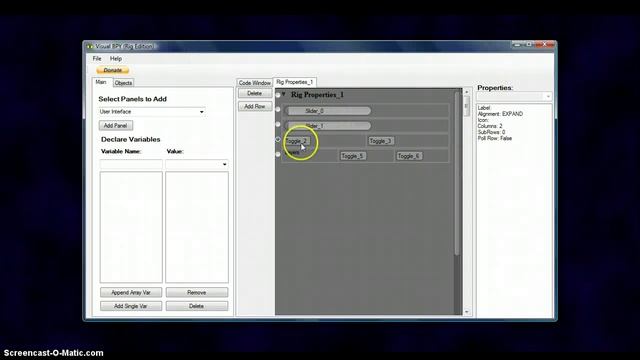Image resolution: width=640 pixels, height=360 pixels.
Task: Click the Add Panel button
Action: (x=116, y=126)
